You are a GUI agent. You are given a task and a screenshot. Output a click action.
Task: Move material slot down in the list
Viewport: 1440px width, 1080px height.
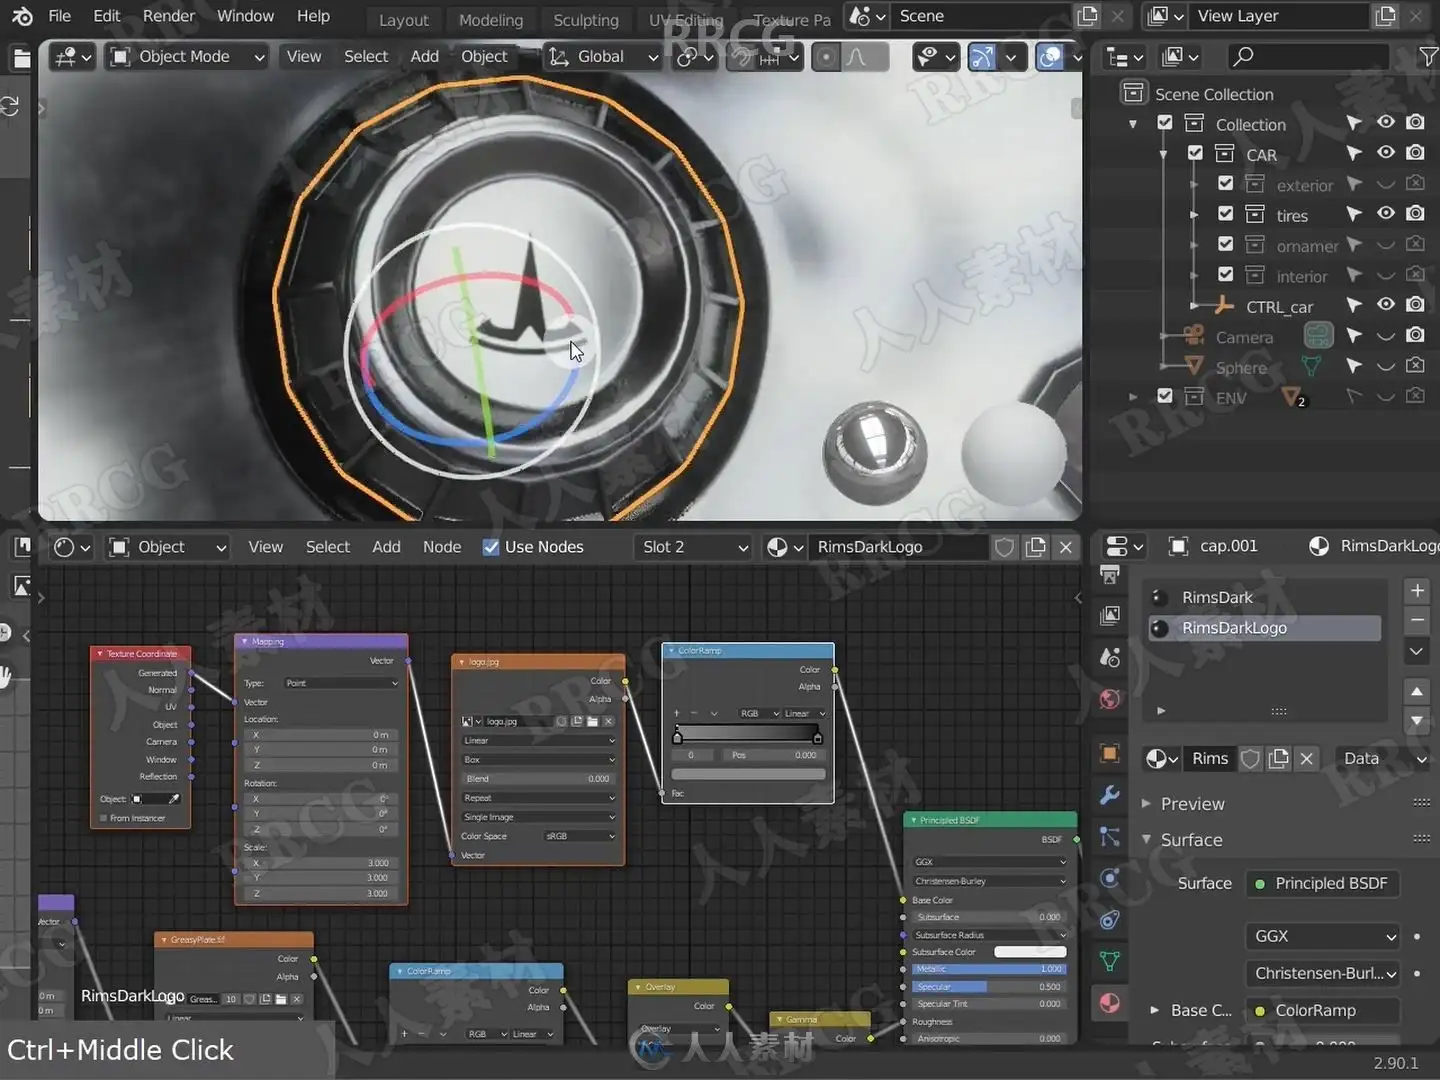[x=1417, y=720]
